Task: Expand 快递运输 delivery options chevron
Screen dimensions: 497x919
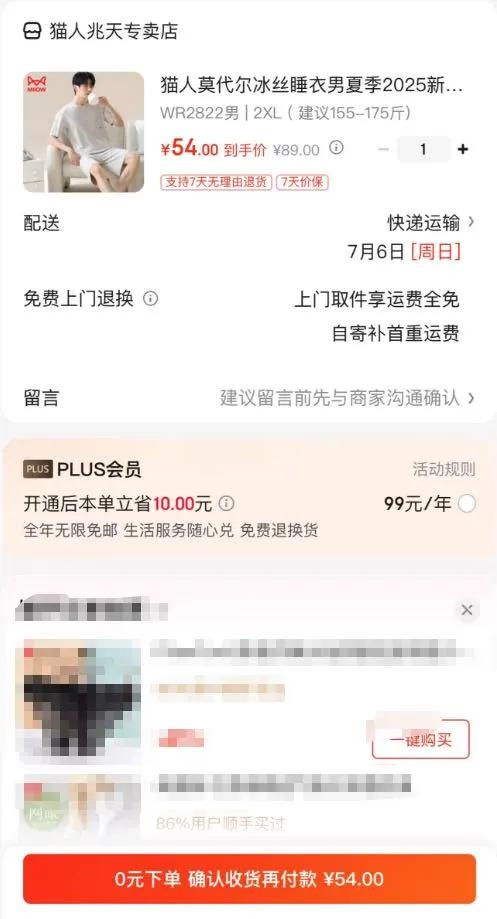Action: pos(471,222)
